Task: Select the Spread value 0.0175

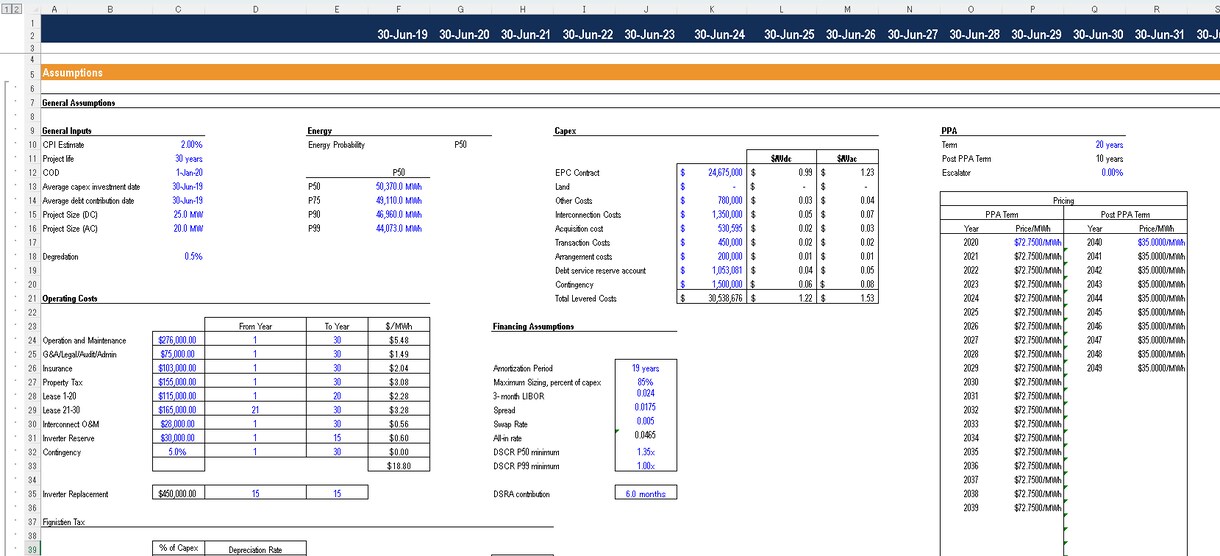Action: (645, 408)
